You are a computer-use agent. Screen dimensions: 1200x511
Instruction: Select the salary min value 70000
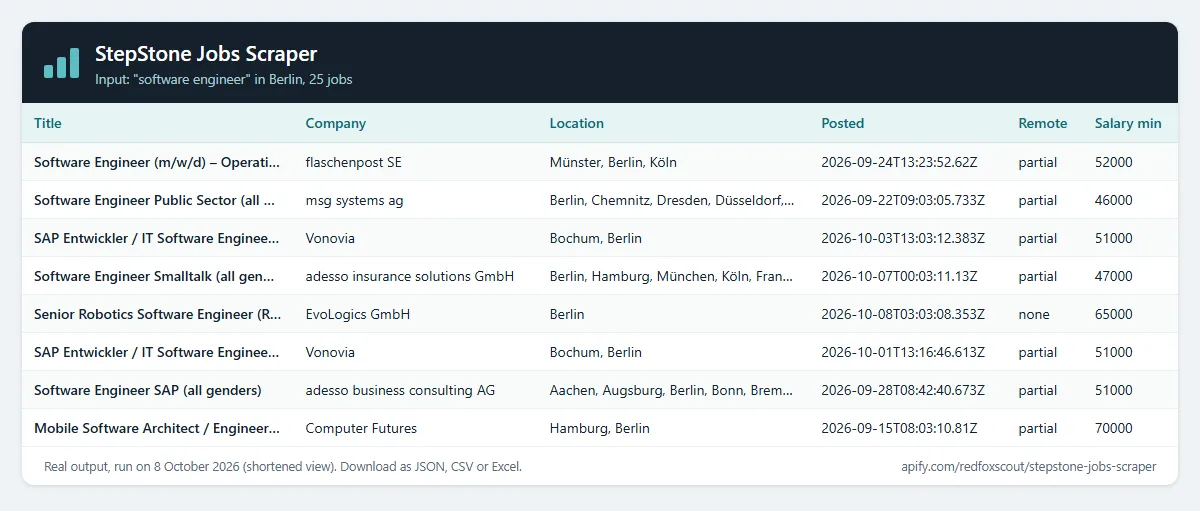point(1114,428)
